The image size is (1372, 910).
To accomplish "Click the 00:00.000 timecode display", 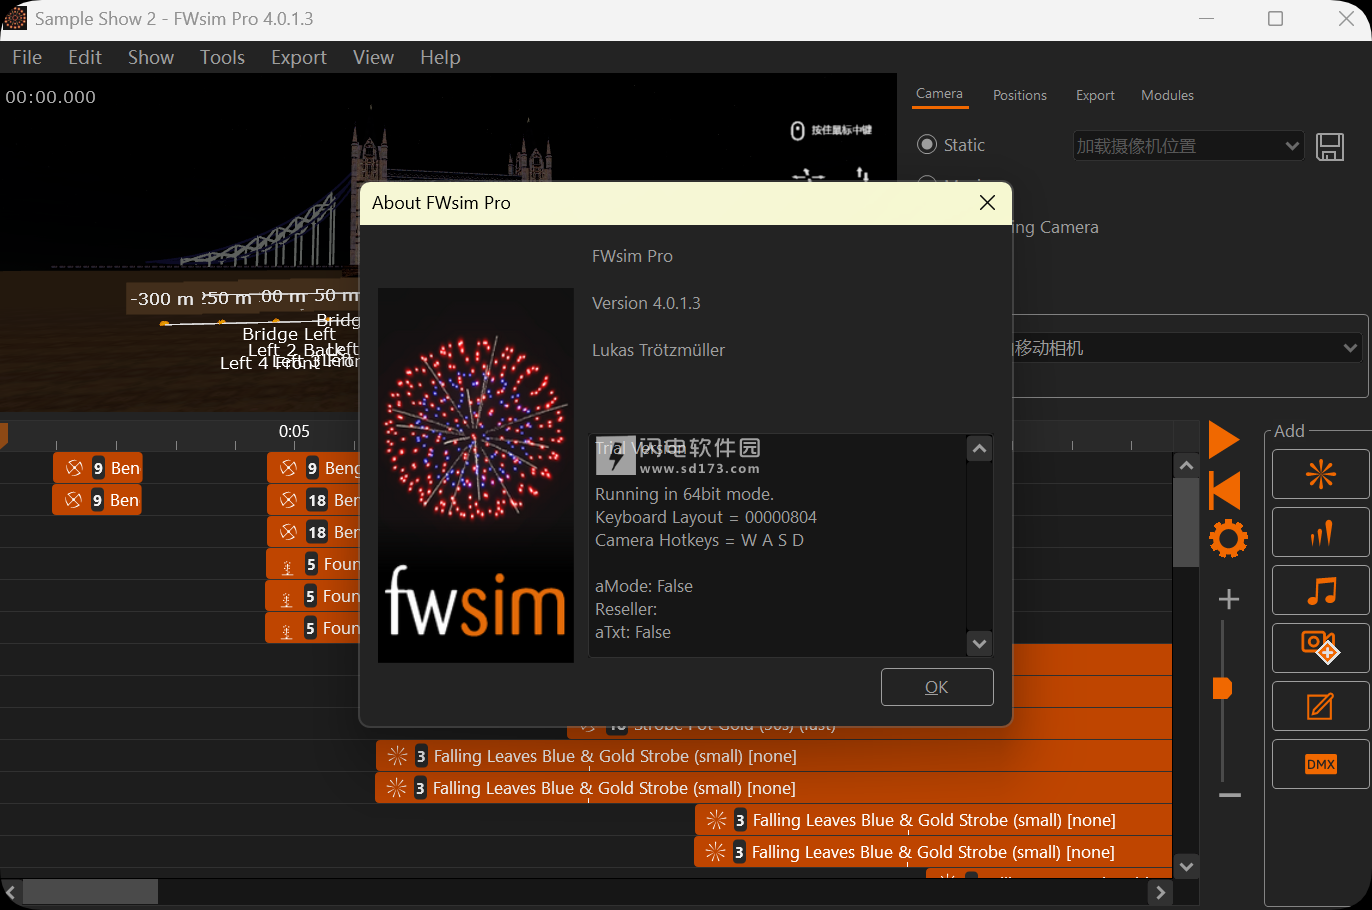I will (51, 97).
